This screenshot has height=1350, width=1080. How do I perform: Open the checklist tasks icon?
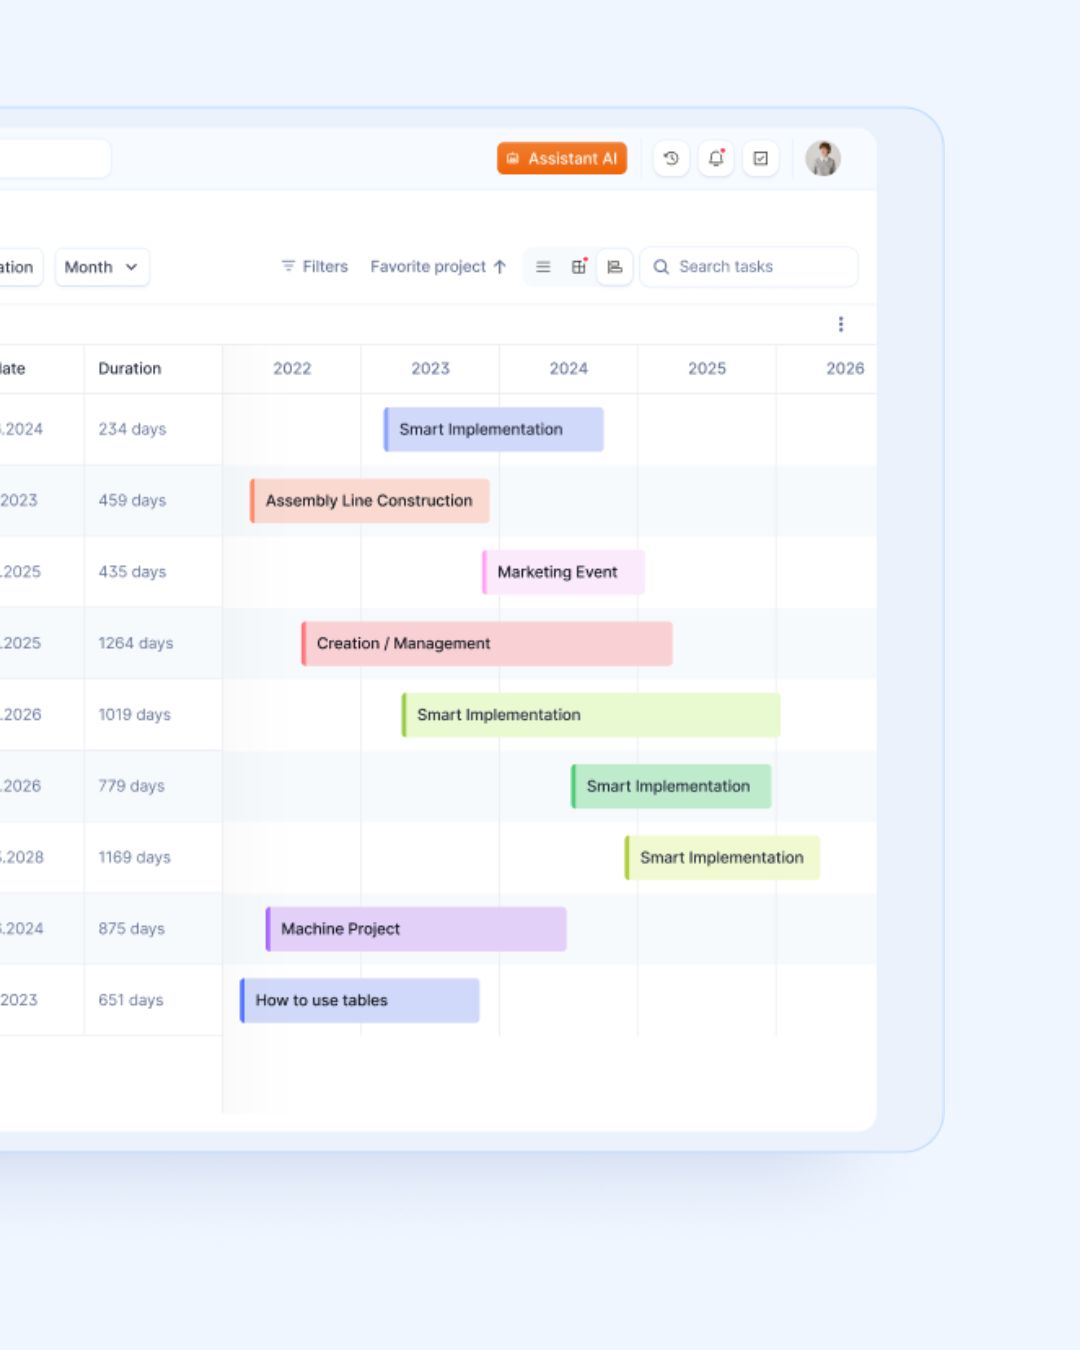point(761,158)
